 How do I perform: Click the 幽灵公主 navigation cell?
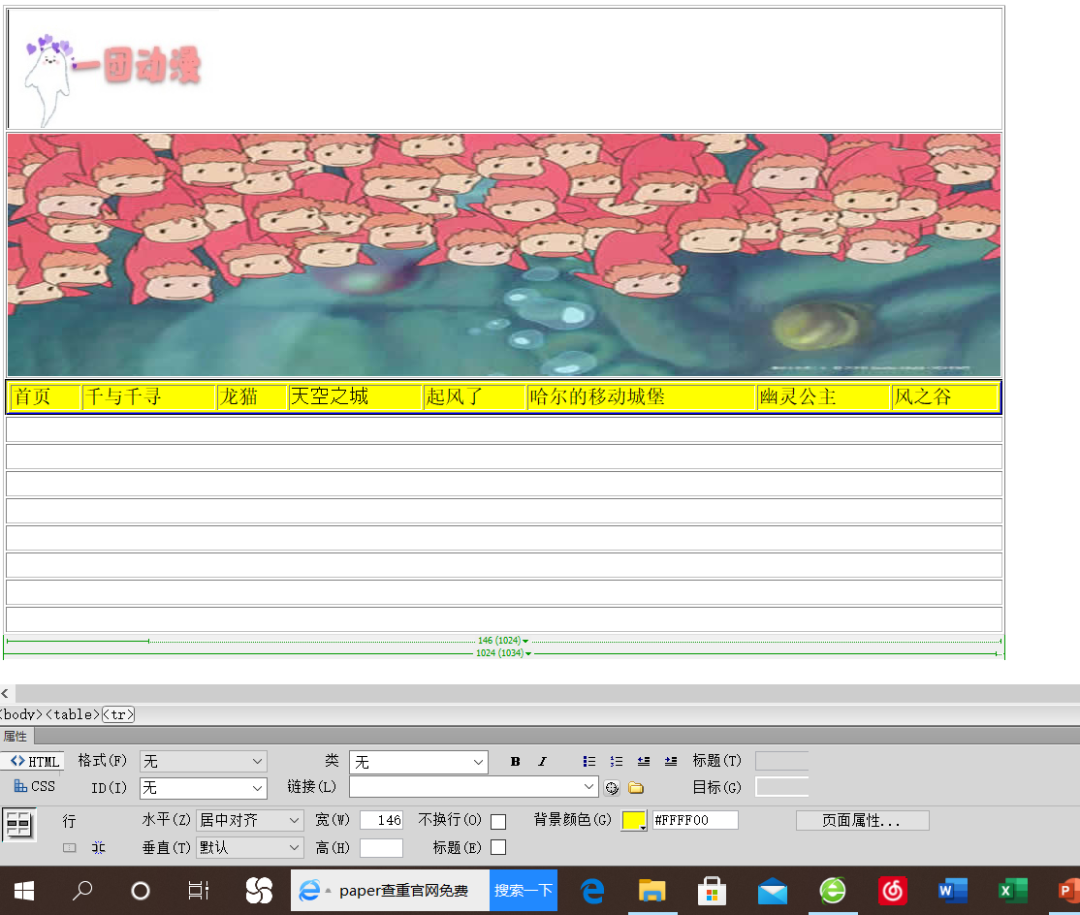coord(824,397)
